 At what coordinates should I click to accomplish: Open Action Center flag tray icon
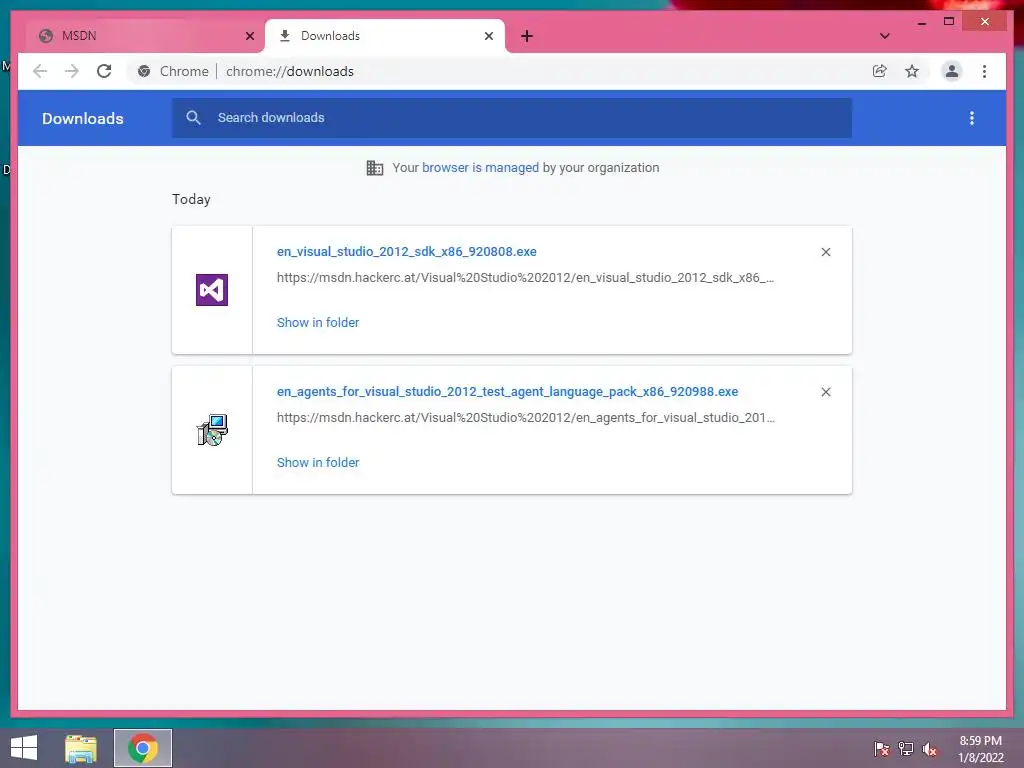[882, 748]
